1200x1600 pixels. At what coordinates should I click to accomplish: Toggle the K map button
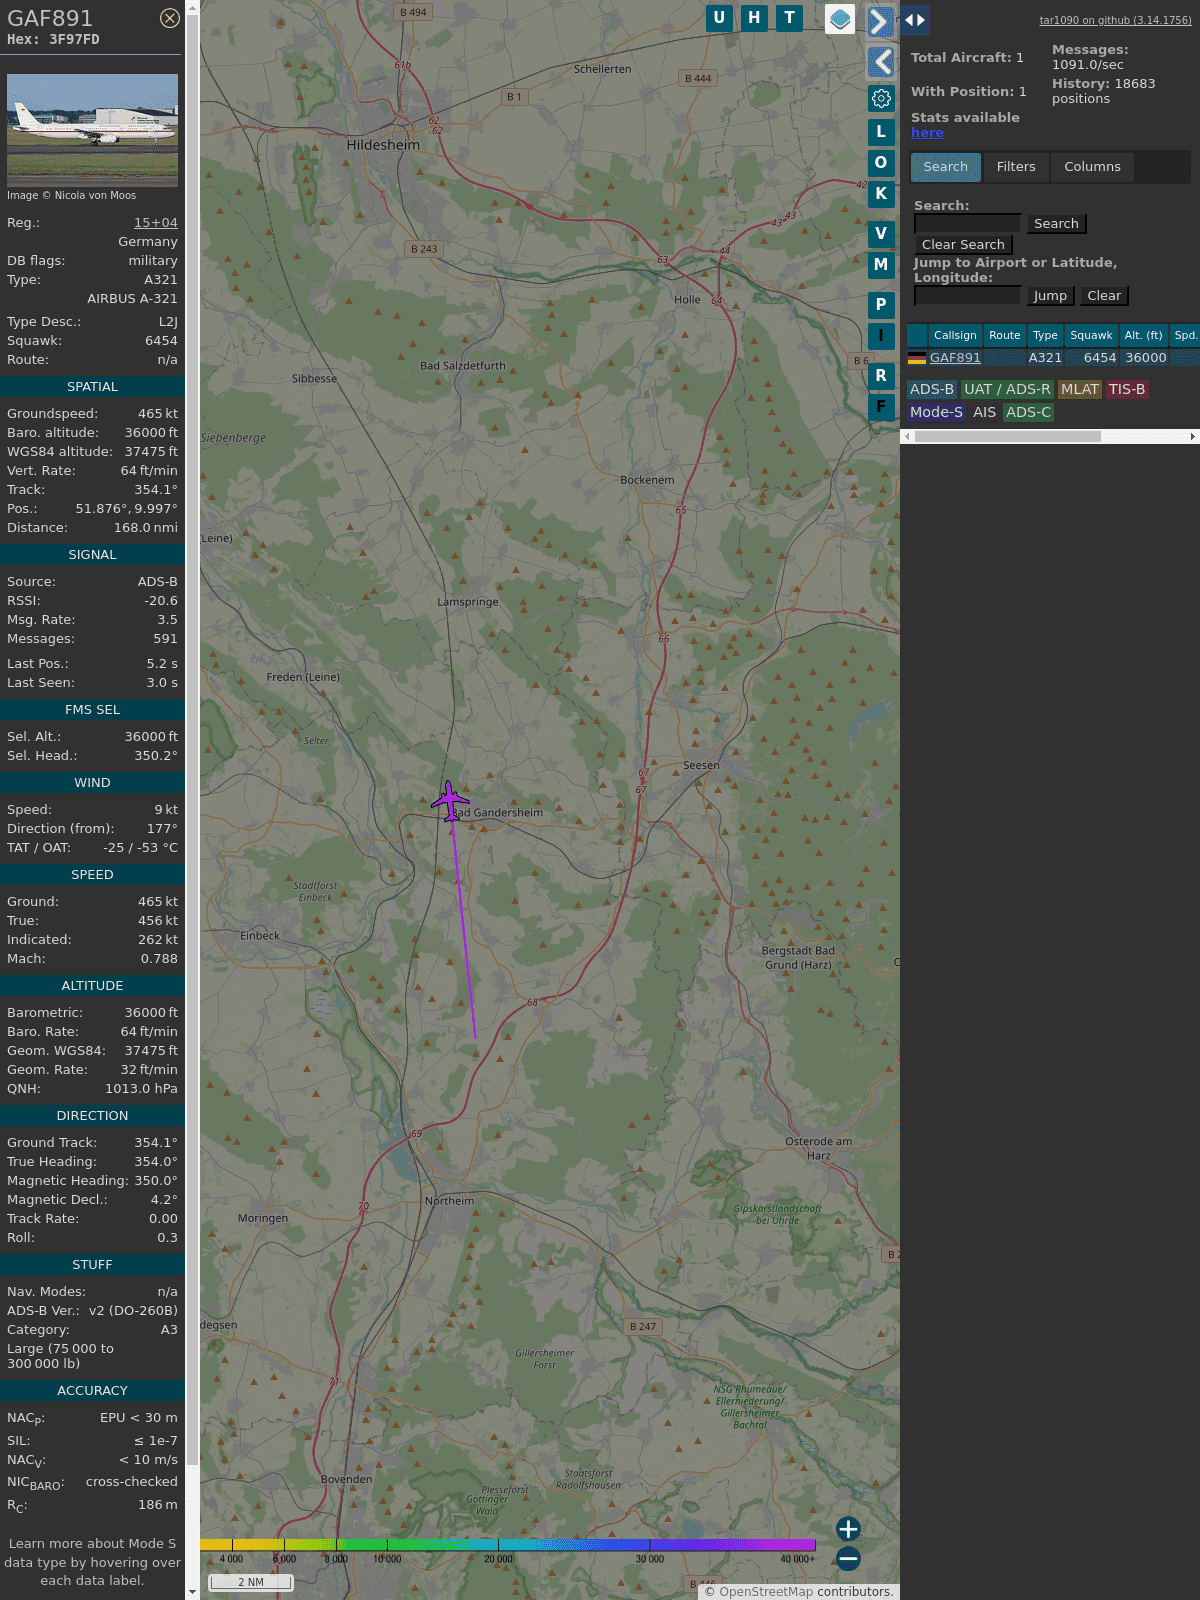point(881,194)
